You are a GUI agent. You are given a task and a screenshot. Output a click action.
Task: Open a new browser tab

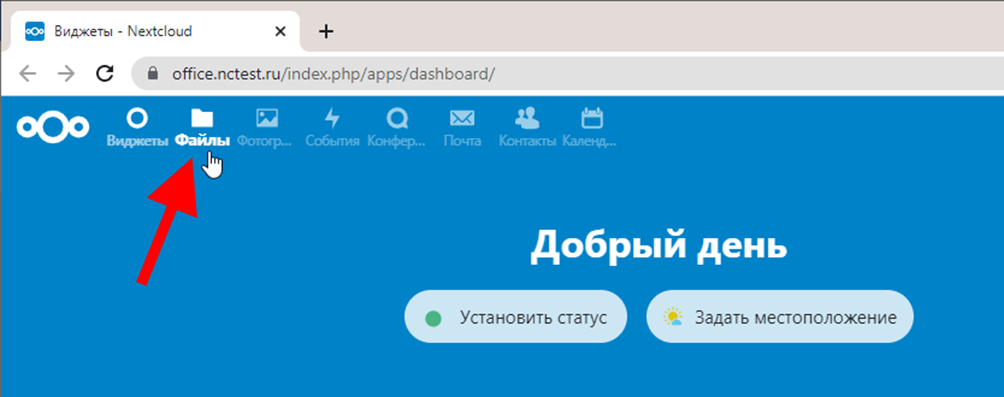point(327,31)
